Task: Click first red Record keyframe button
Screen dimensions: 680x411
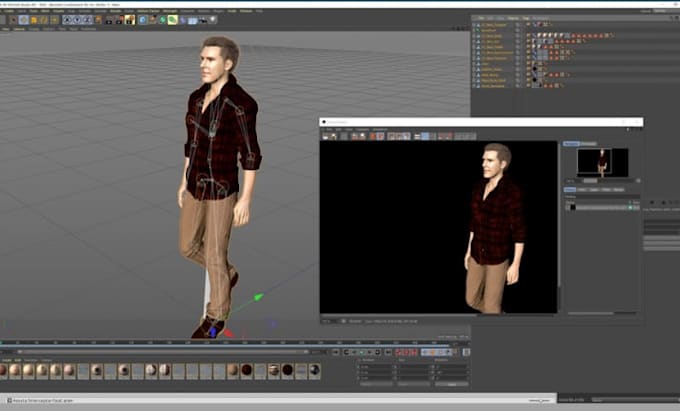Action: click(399, 352)
